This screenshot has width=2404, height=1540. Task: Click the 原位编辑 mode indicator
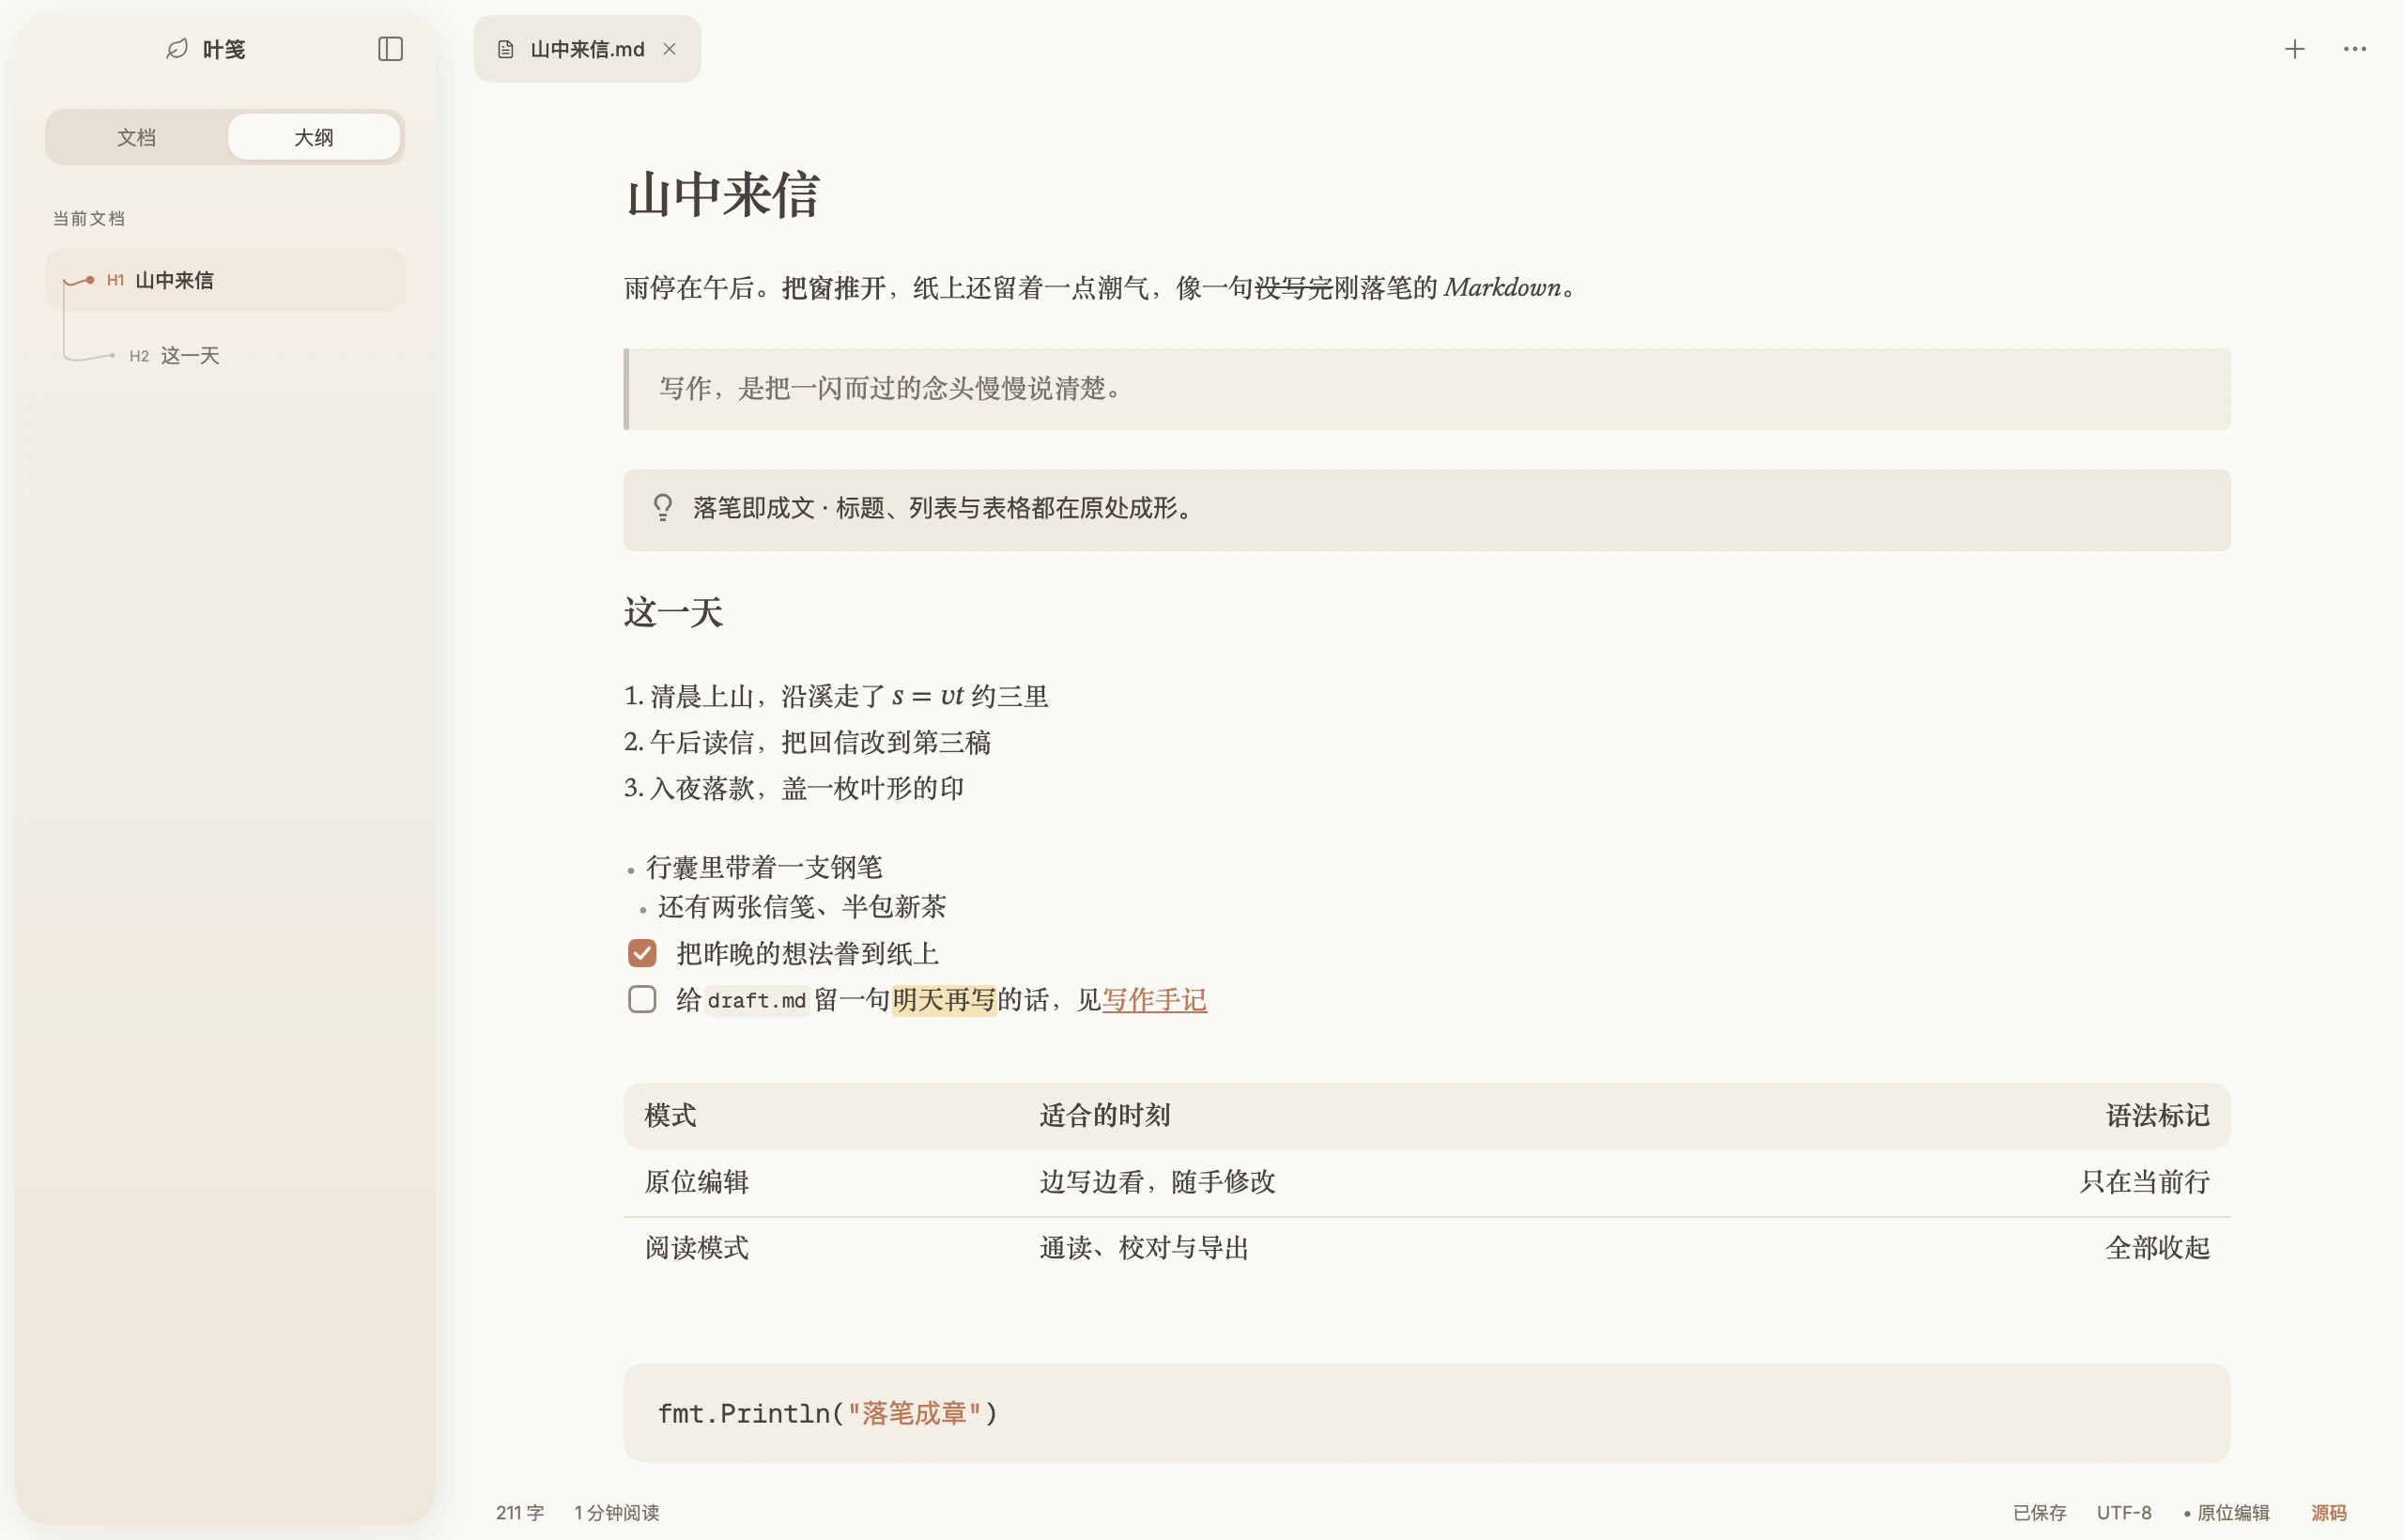point(2226,1512)
